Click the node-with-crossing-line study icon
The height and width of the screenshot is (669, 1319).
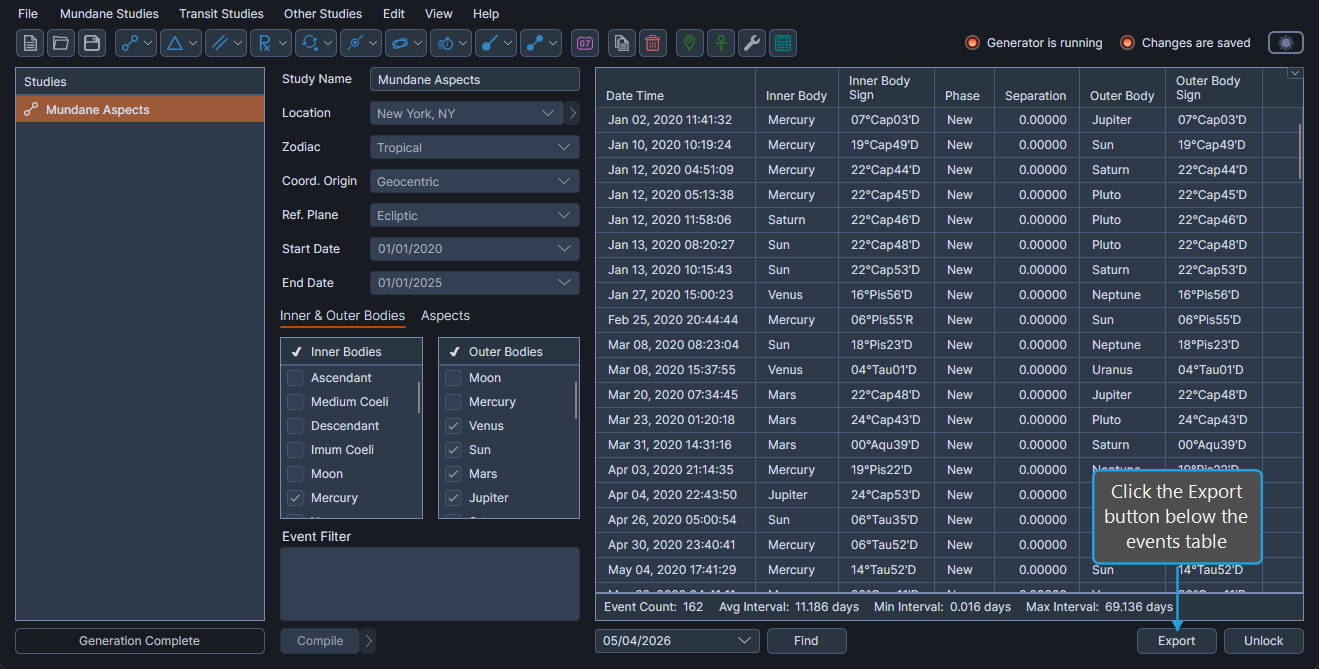pos(354,43)
